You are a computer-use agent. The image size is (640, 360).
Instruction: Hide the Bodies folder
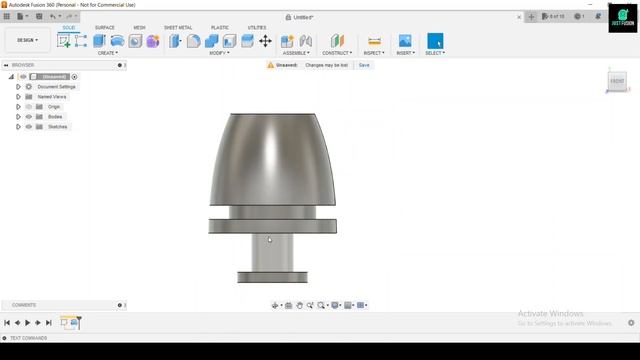pos(29,117)
